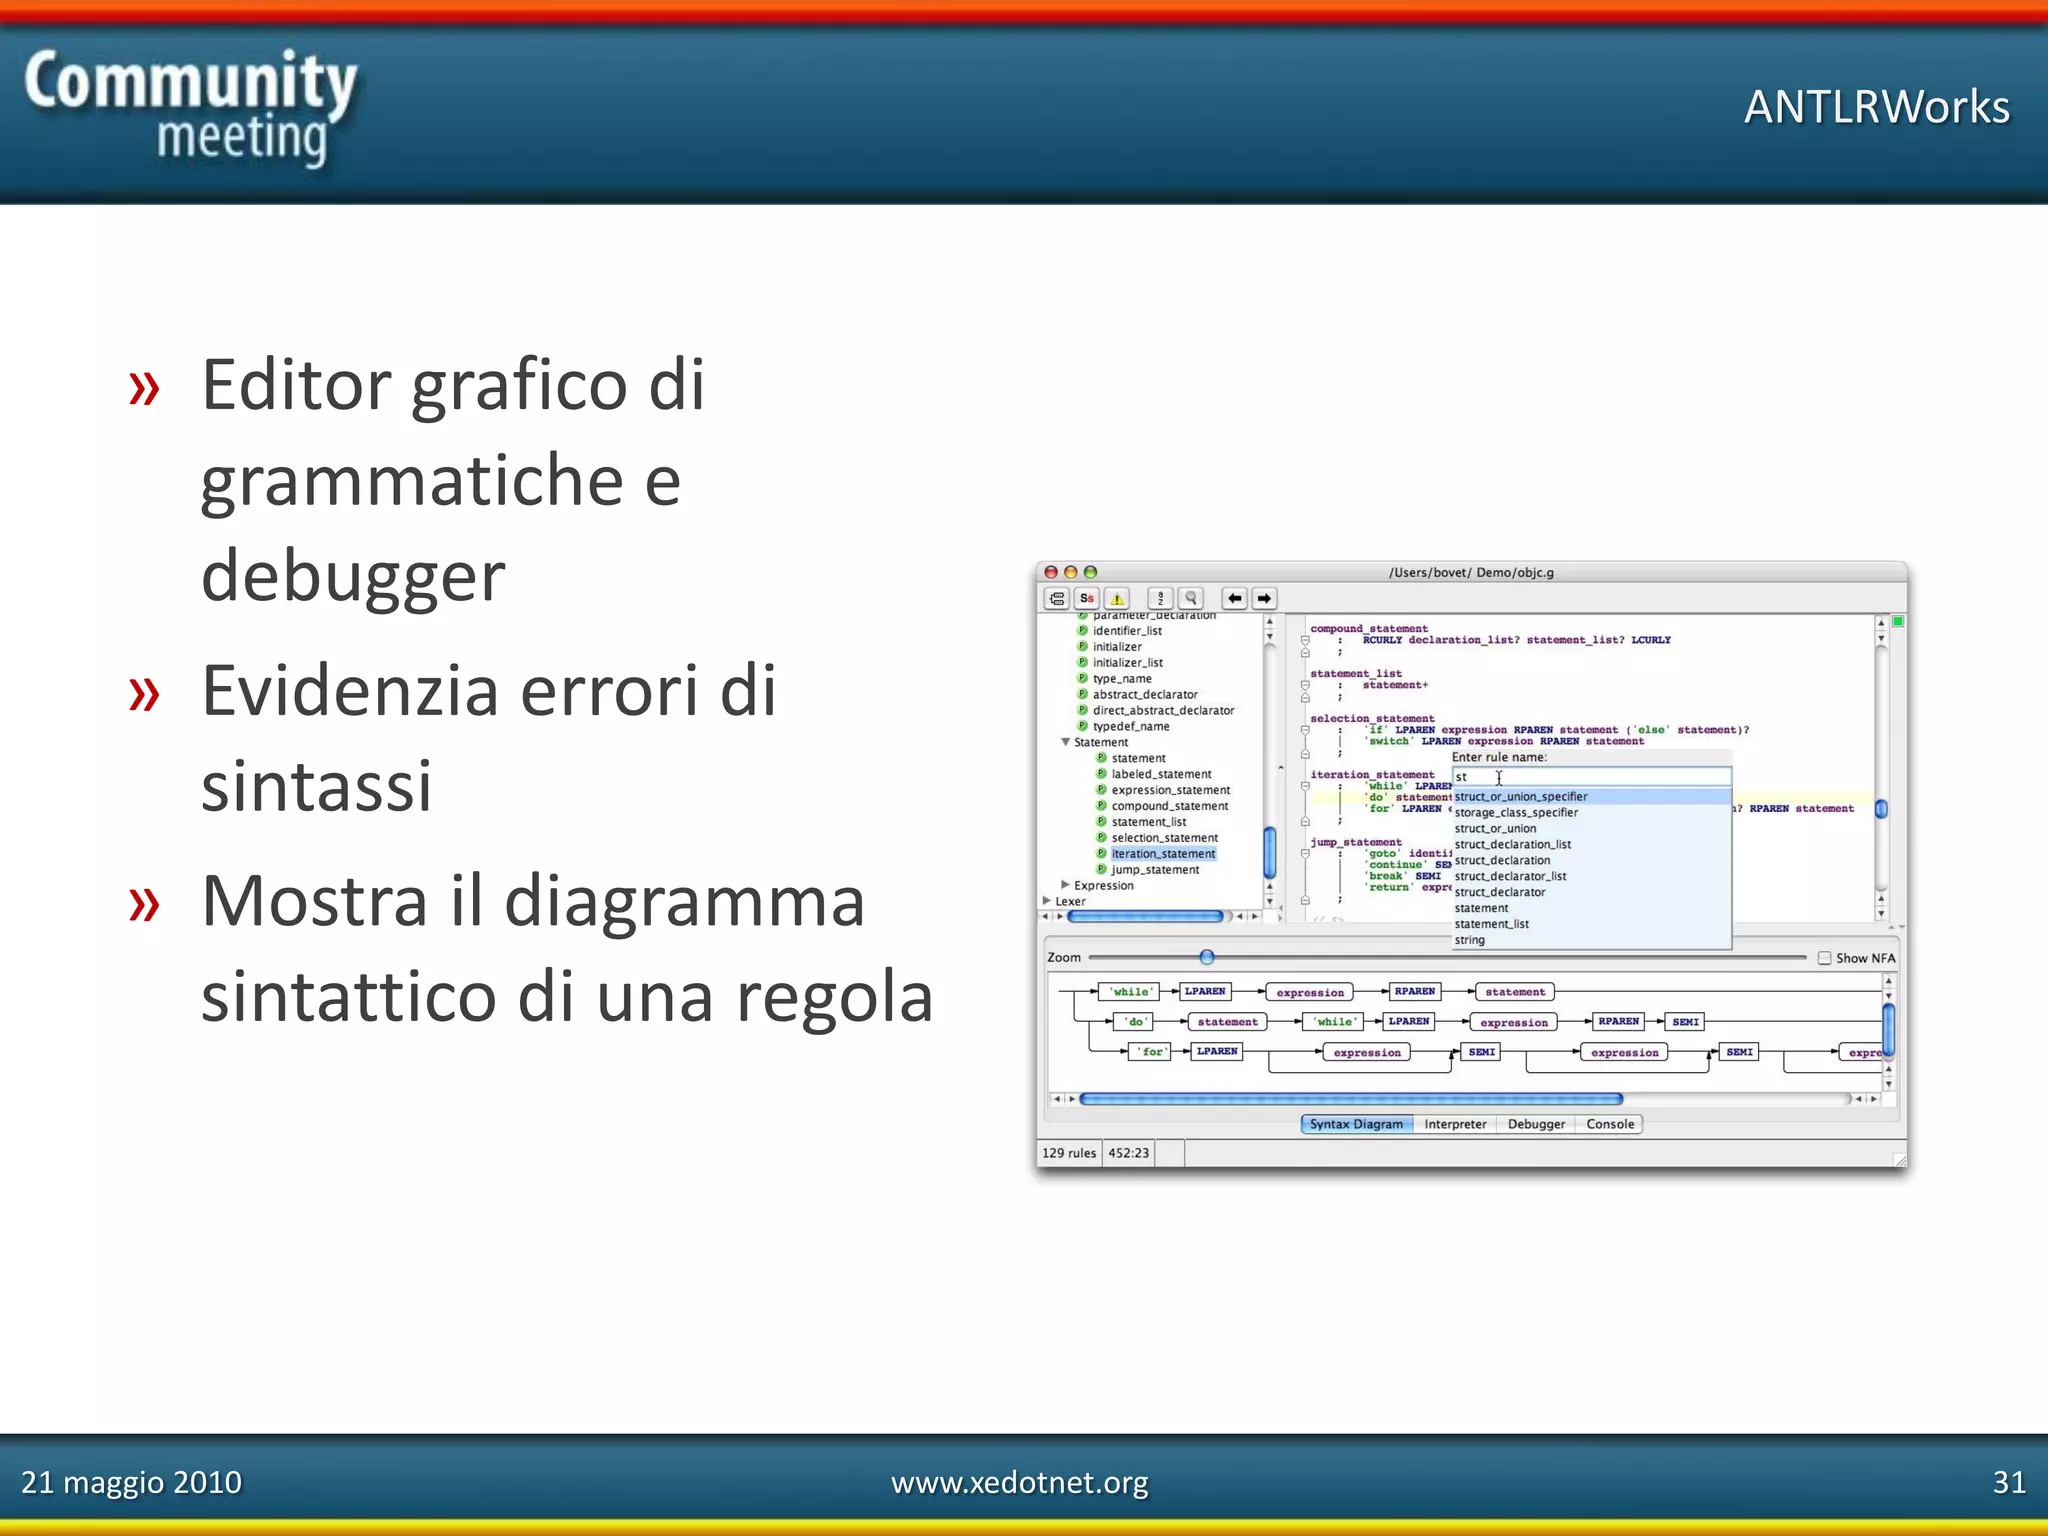Choose struct_or_union from completion list
2048x1536 pixels.
(1591, 829)
